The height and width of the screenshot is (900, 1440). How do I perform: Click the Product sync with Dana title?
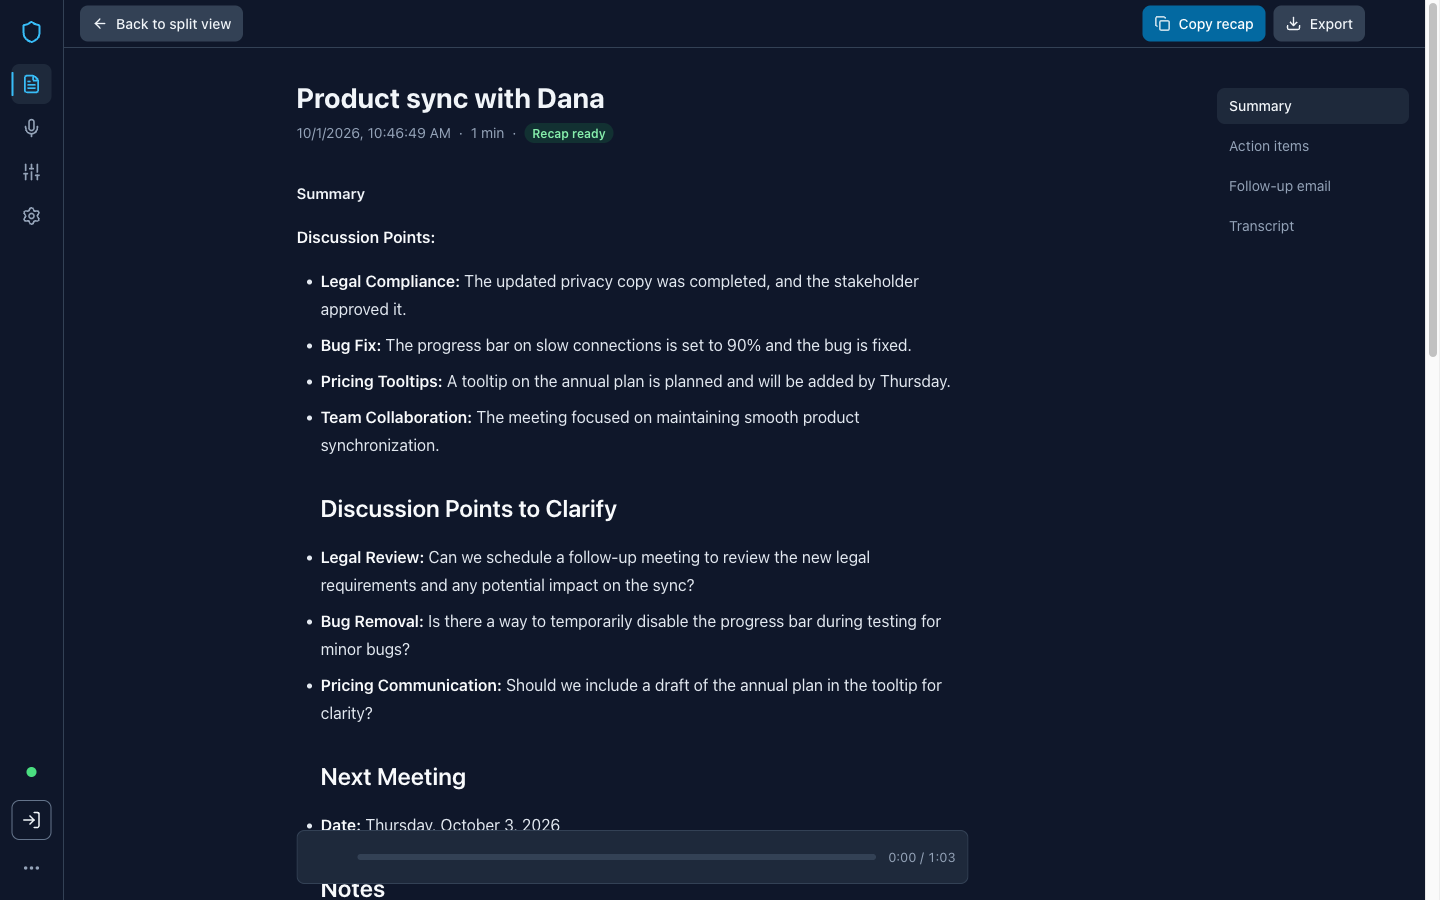pyautogui.click(x=450, y=98)
